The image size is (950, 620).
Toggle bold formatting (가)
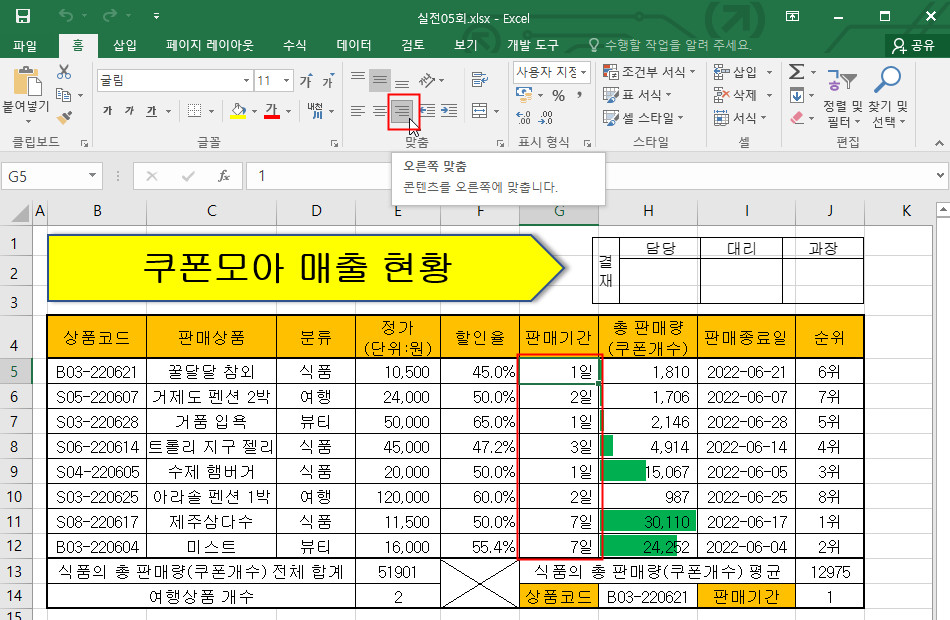tap(107, 111)
